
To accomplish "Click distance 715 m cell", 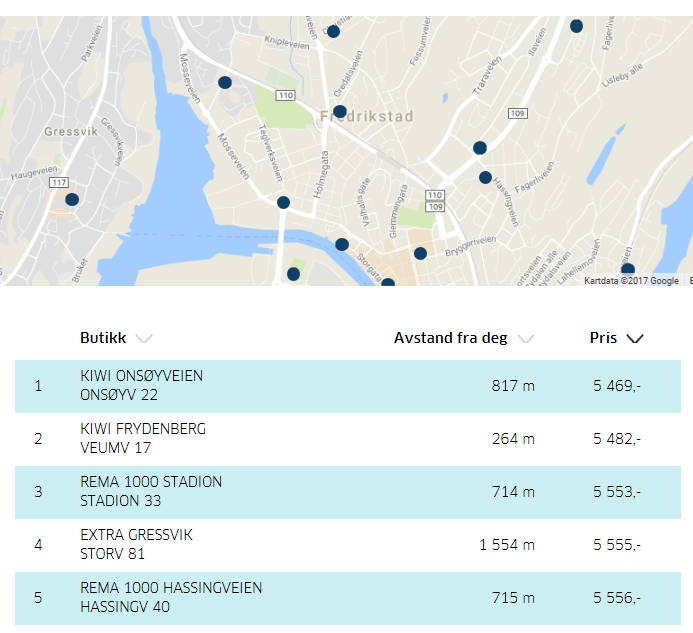I will point(513,598).
